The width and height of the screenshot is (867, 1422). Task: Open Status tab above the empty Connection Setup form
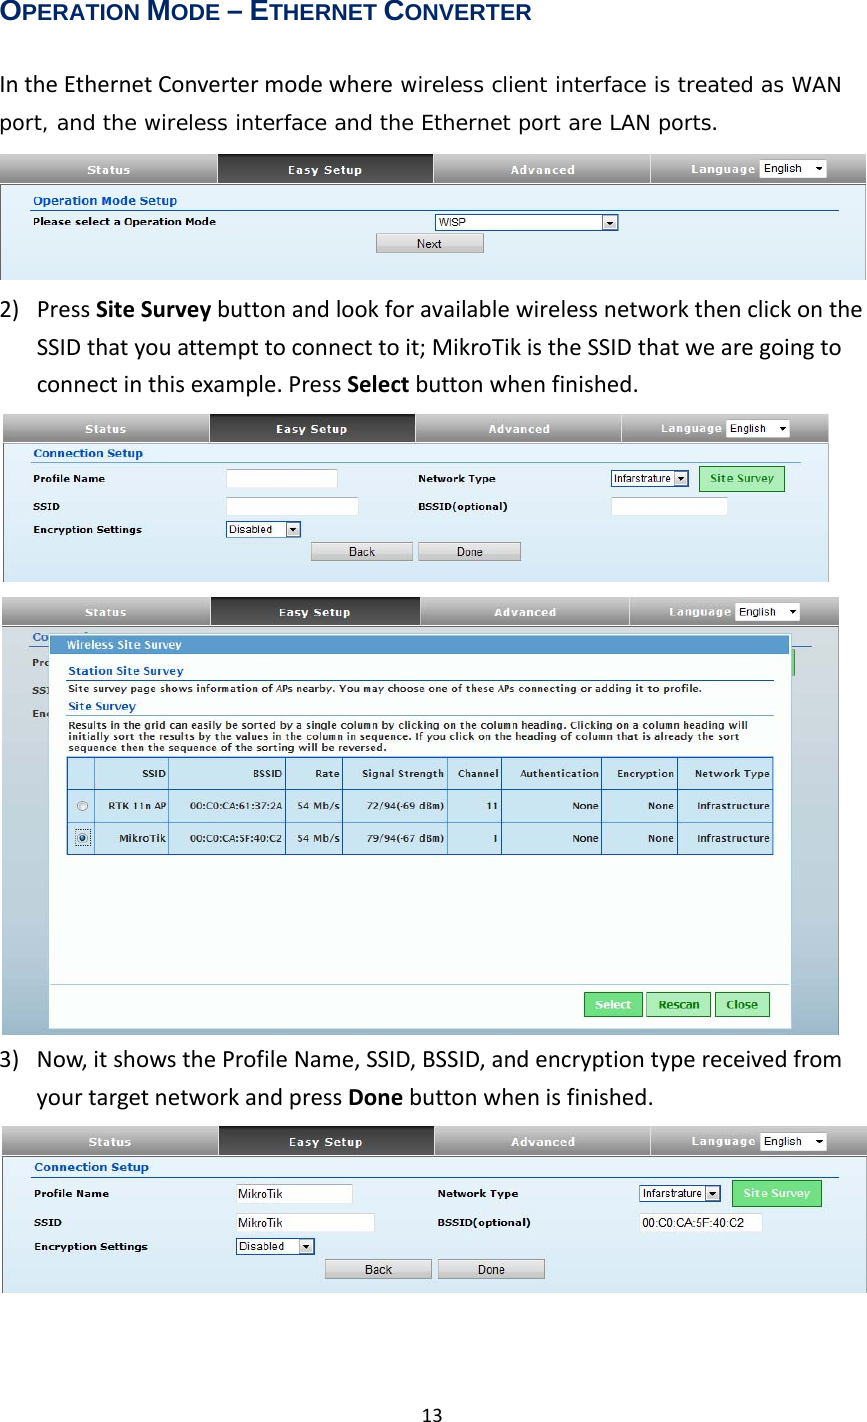click(x=106, y=428)
